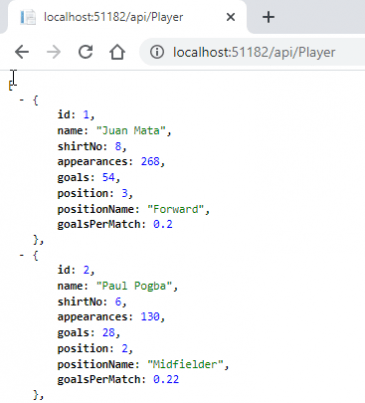Close the localhost:51182/api/Player tab
Screen dimensions: 365x403
pyautogui.click(x=230, y=17)
